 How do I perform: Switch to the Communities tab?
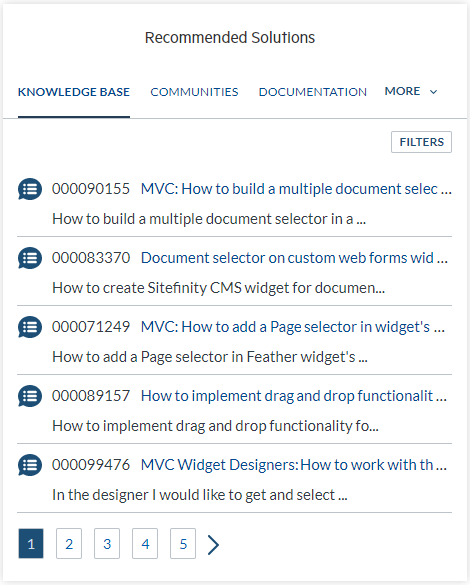194,92
